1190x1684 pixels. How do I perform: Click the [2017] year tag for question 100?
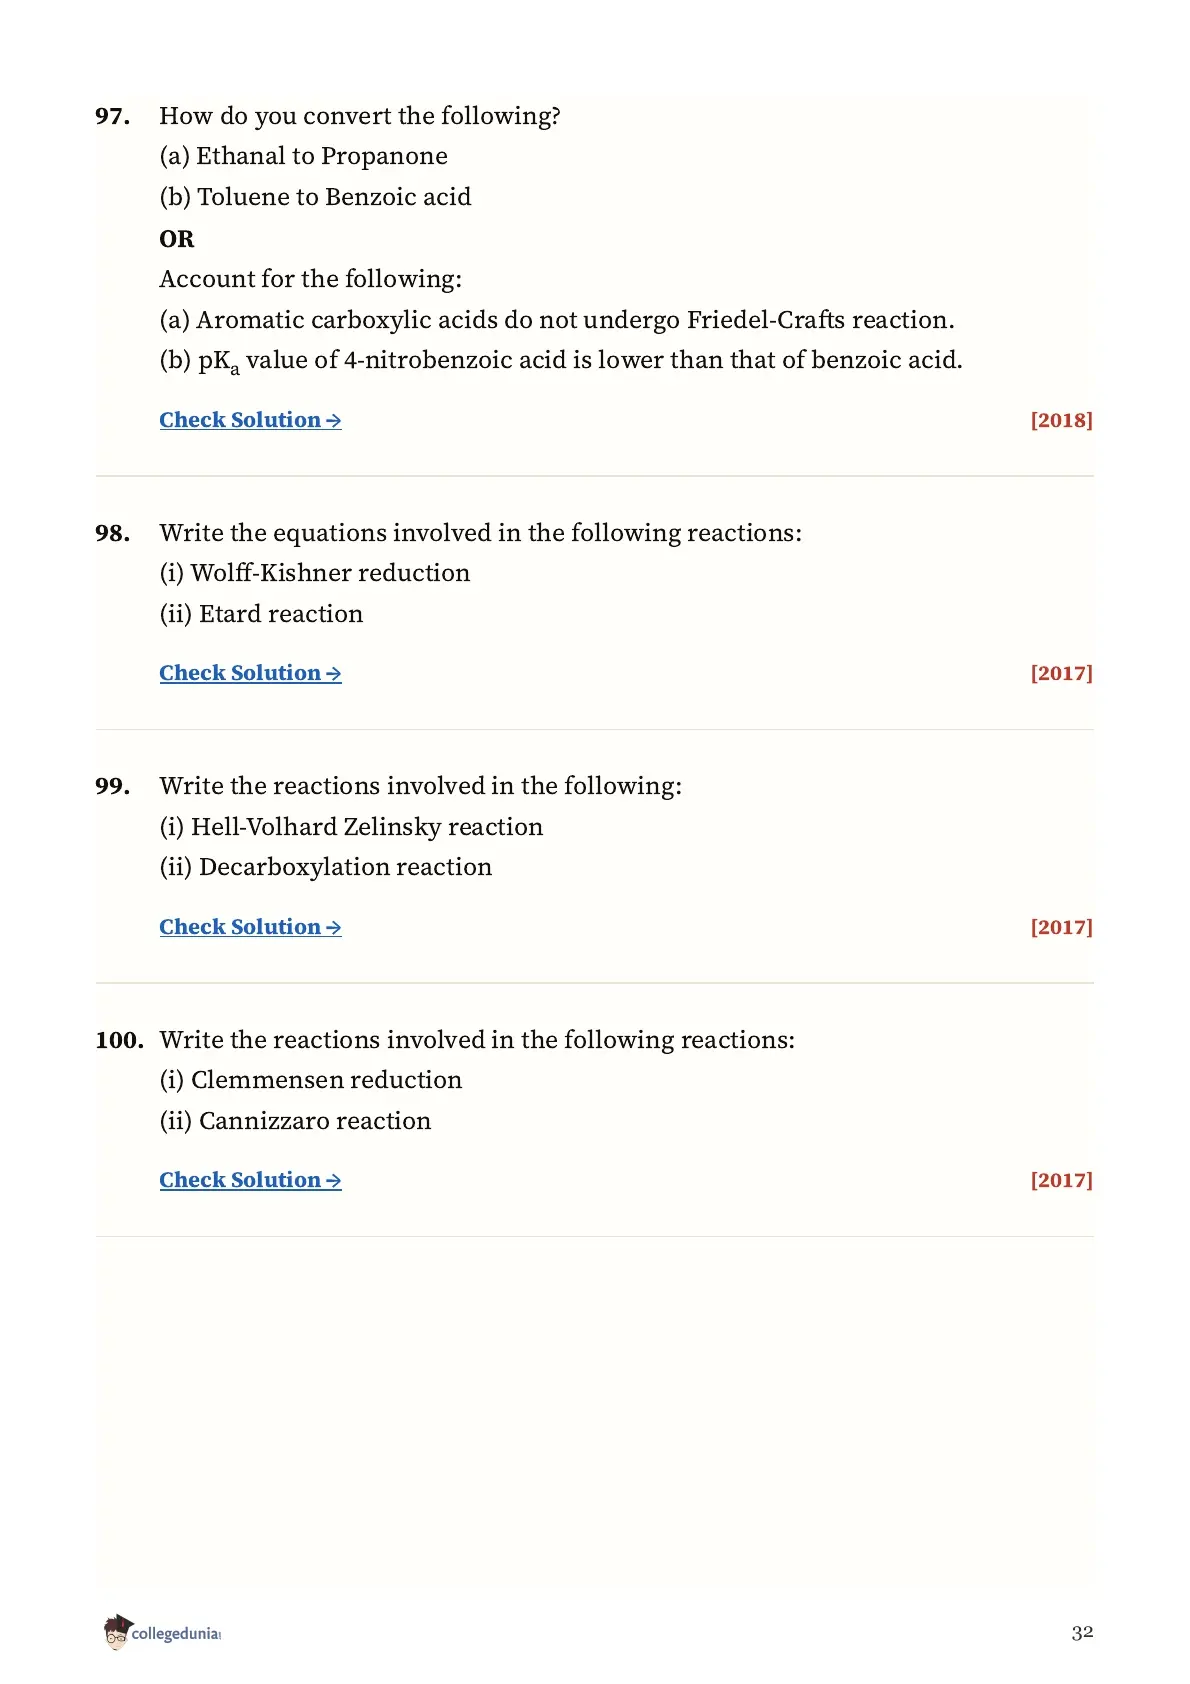(x=1061, y=1180)
